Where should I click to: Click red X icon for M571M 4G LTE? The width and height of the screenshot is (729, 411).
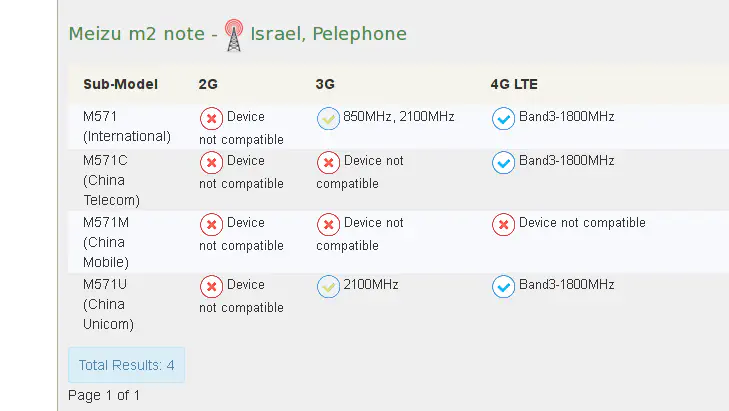[504, 224]
